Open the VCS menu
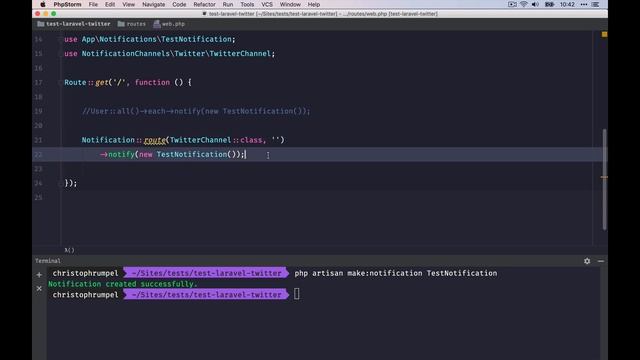Image resolution: width=640 pixels, height=360 pixels. coord(267,4)
